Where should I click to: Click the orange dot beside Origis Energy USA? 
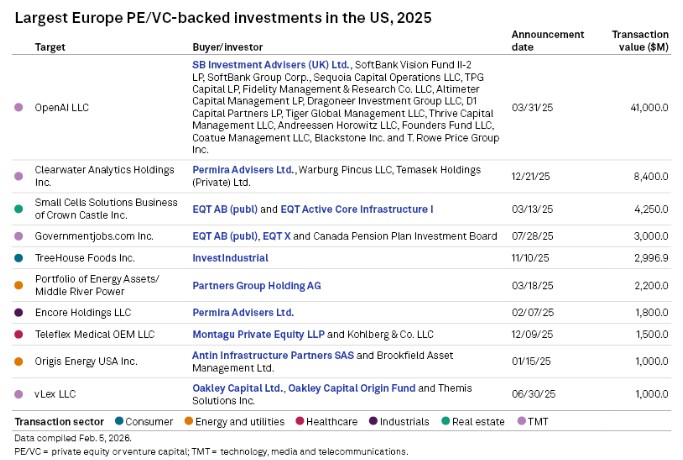[19, 361]
